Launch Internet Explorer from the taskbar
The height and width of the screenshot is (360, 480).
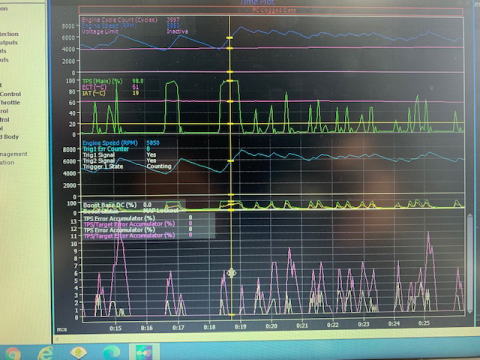(46, 353)
